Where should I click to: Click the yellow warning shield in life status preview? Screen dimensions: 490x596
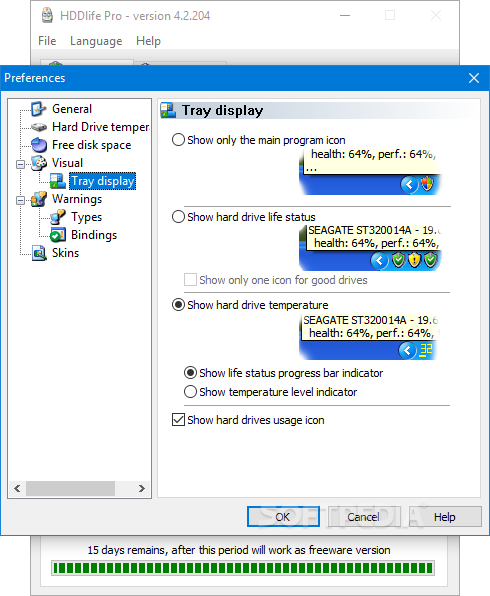(x=414, y=260)
